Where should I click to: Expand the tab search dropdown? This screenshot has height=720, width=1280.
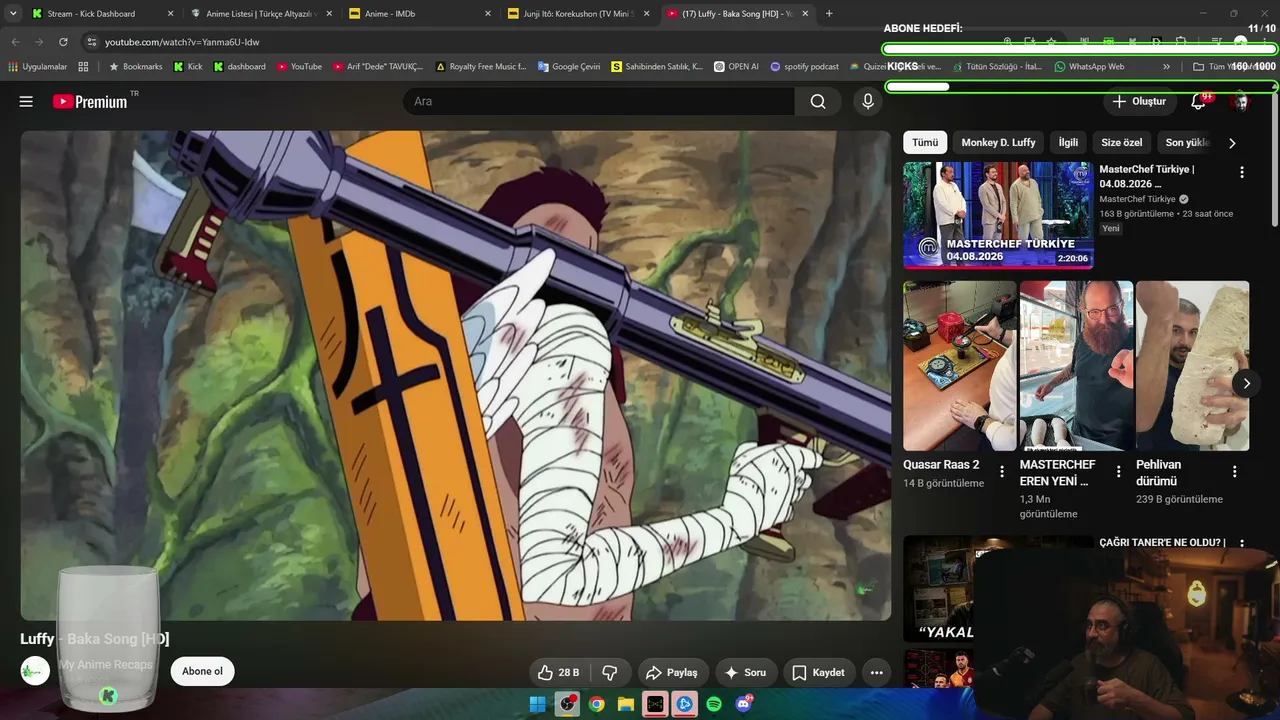pyautogui.click(x=13, y=14)
